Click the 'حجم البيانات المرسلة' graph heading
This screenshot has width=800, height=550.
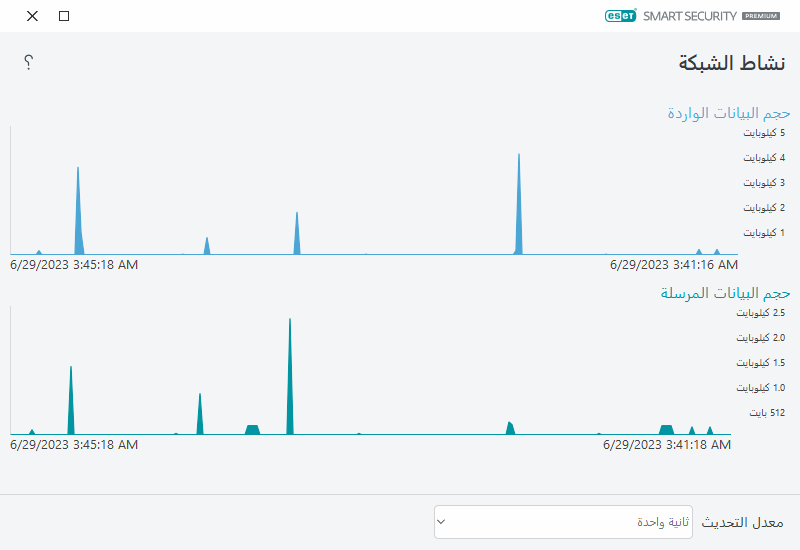click(x=725, y=293)
